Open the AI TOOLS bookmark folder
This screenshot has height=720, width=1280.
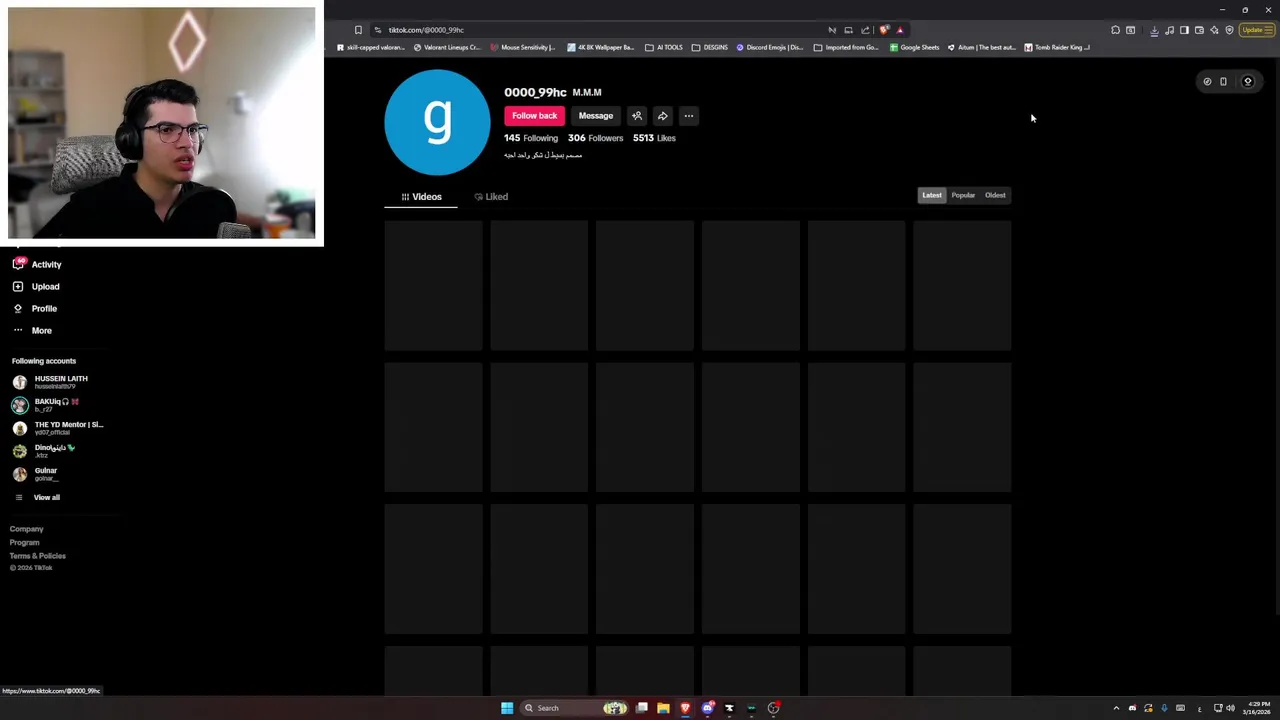tap(664, 47)
